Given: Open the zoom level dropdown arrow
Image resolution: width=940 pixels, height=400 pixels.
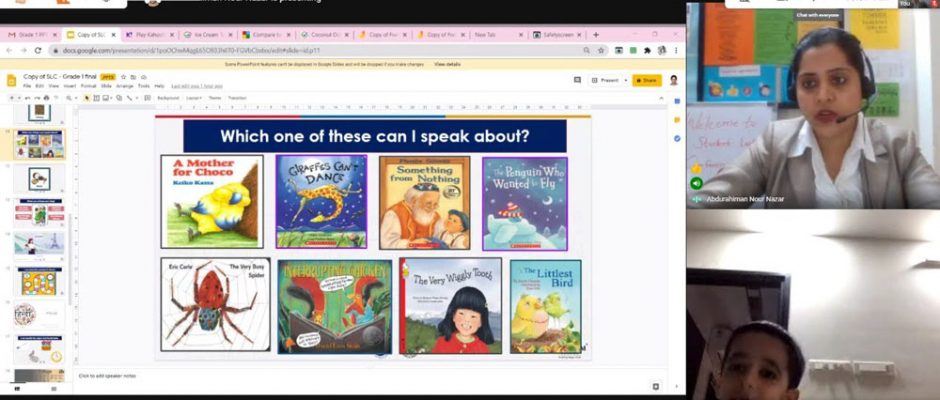Looking at the screenshot, I should pyautogui.click(x=76, y=98).
